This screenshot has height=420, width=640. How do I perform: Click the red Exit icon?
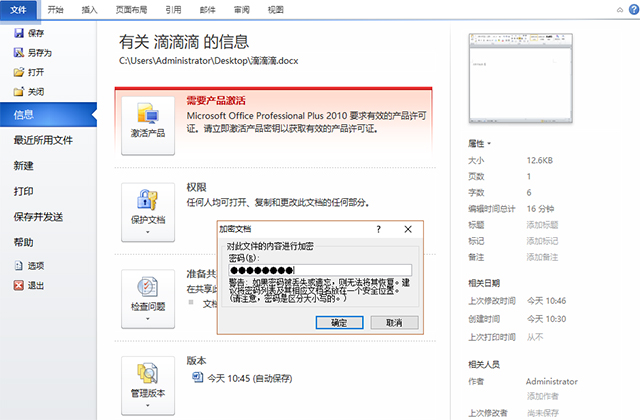tap(19, 285)
